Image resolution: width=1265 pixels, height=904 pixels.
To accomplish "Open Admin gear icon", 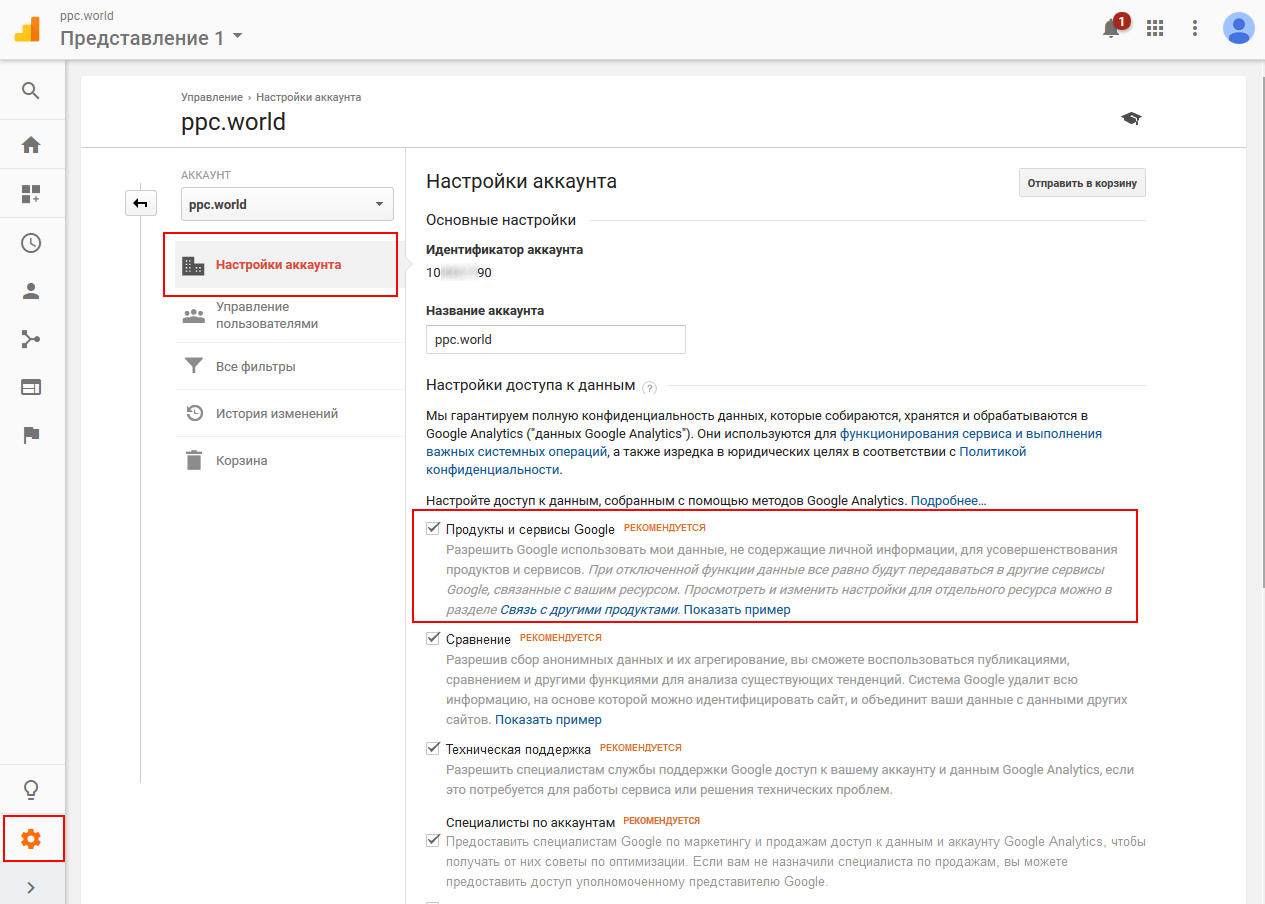I will point(31,839).
